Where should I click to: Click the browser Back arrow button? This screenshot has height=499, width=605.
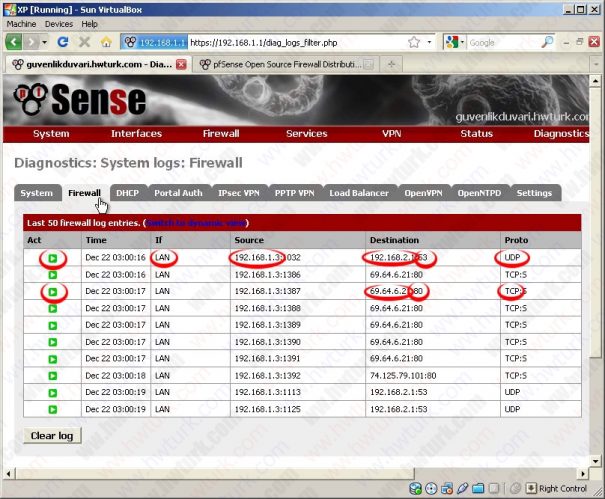pos(14,42)
